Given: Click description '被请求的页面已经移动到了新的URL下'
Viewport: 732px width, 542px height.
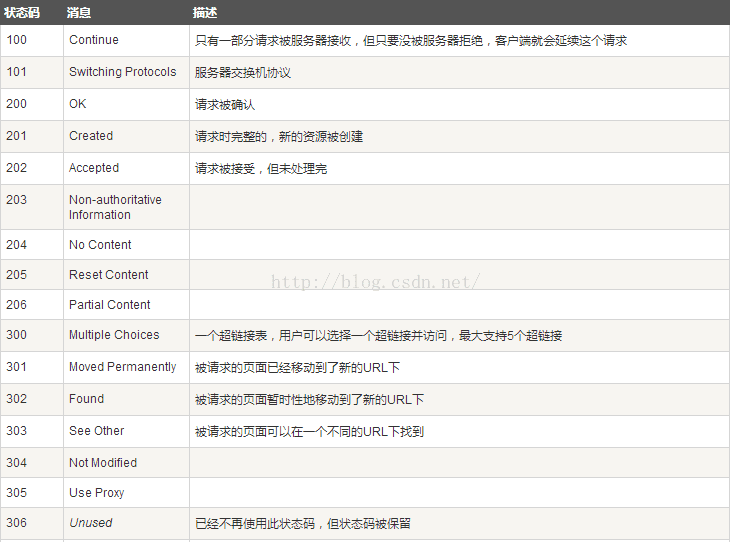Looking at the screenshot, I should 297,368.
